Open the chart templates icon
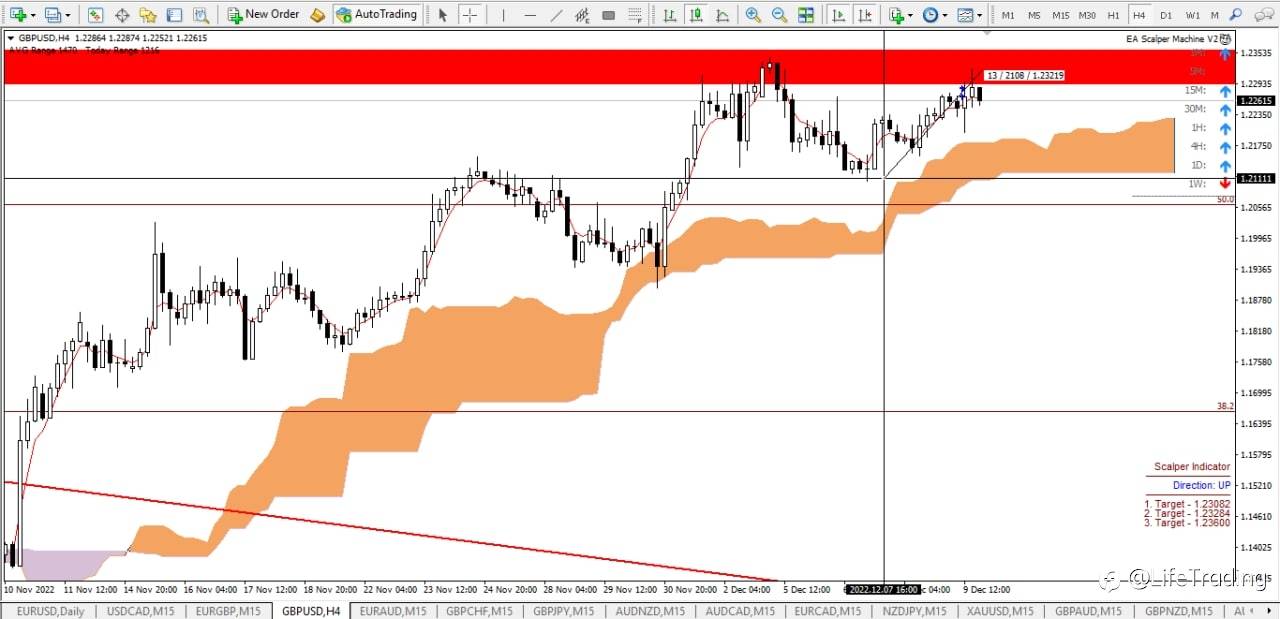 [x=964, y=15]
